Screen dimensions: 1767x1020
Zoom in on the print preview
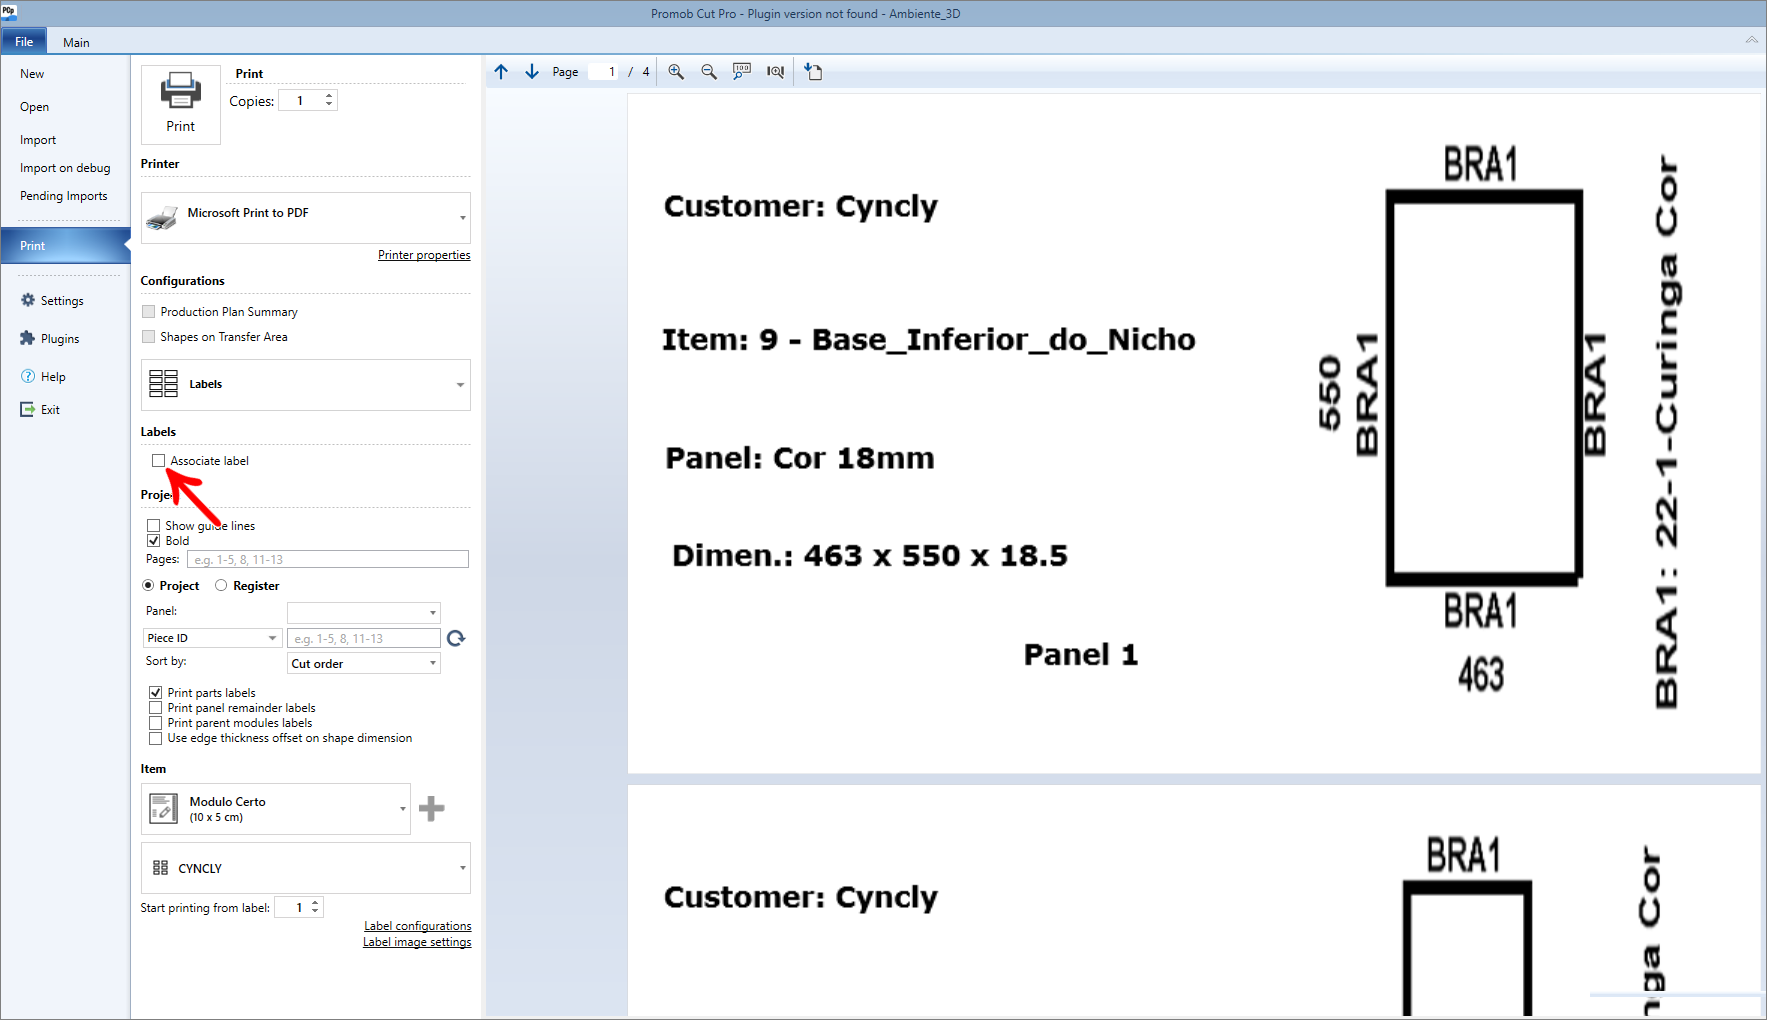(677, 71)
